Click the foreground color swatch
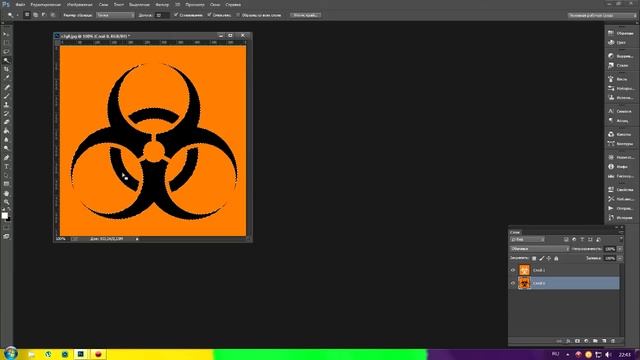This screenshot has width=640, height=360. 4,215
